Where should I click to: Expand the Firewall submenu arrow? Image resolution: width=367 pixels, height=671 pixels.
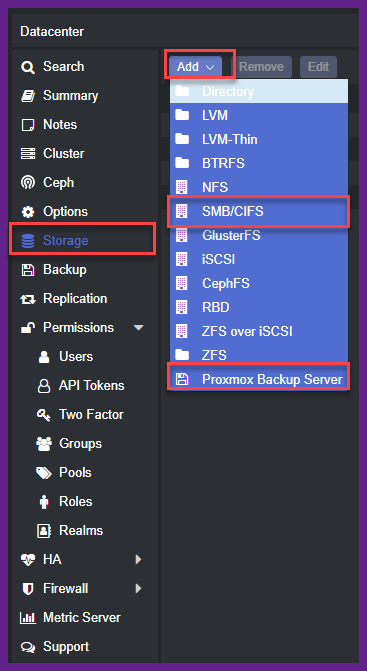click(x=138, y=589)
